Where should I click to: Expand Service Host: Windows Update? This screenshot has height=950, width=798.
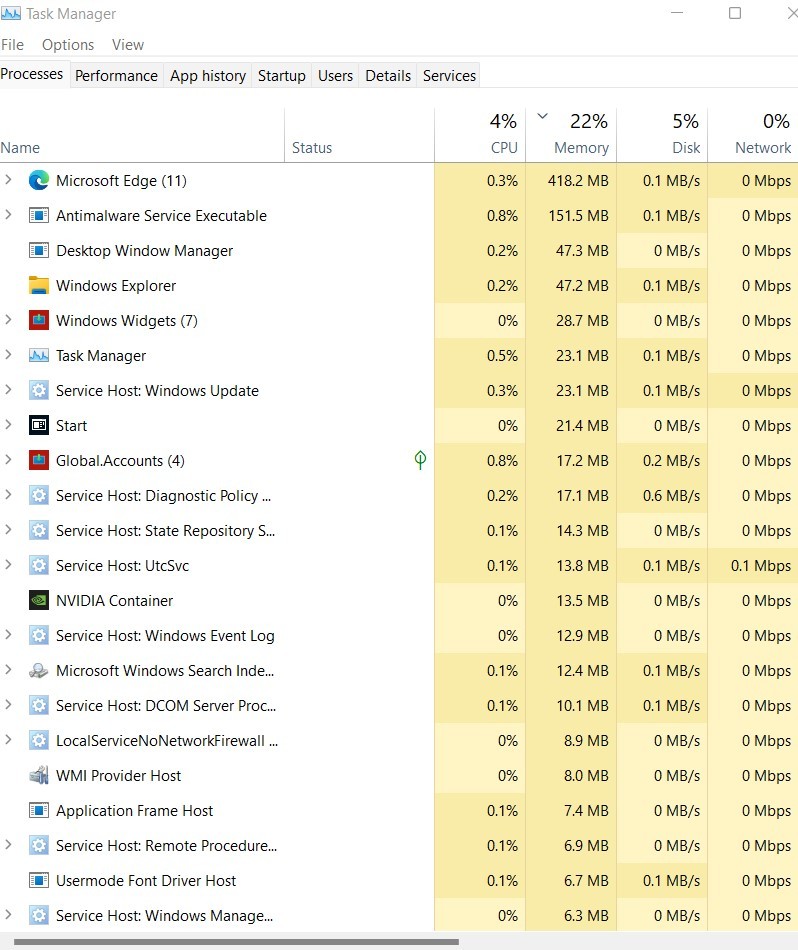click(x=8, y=390)
